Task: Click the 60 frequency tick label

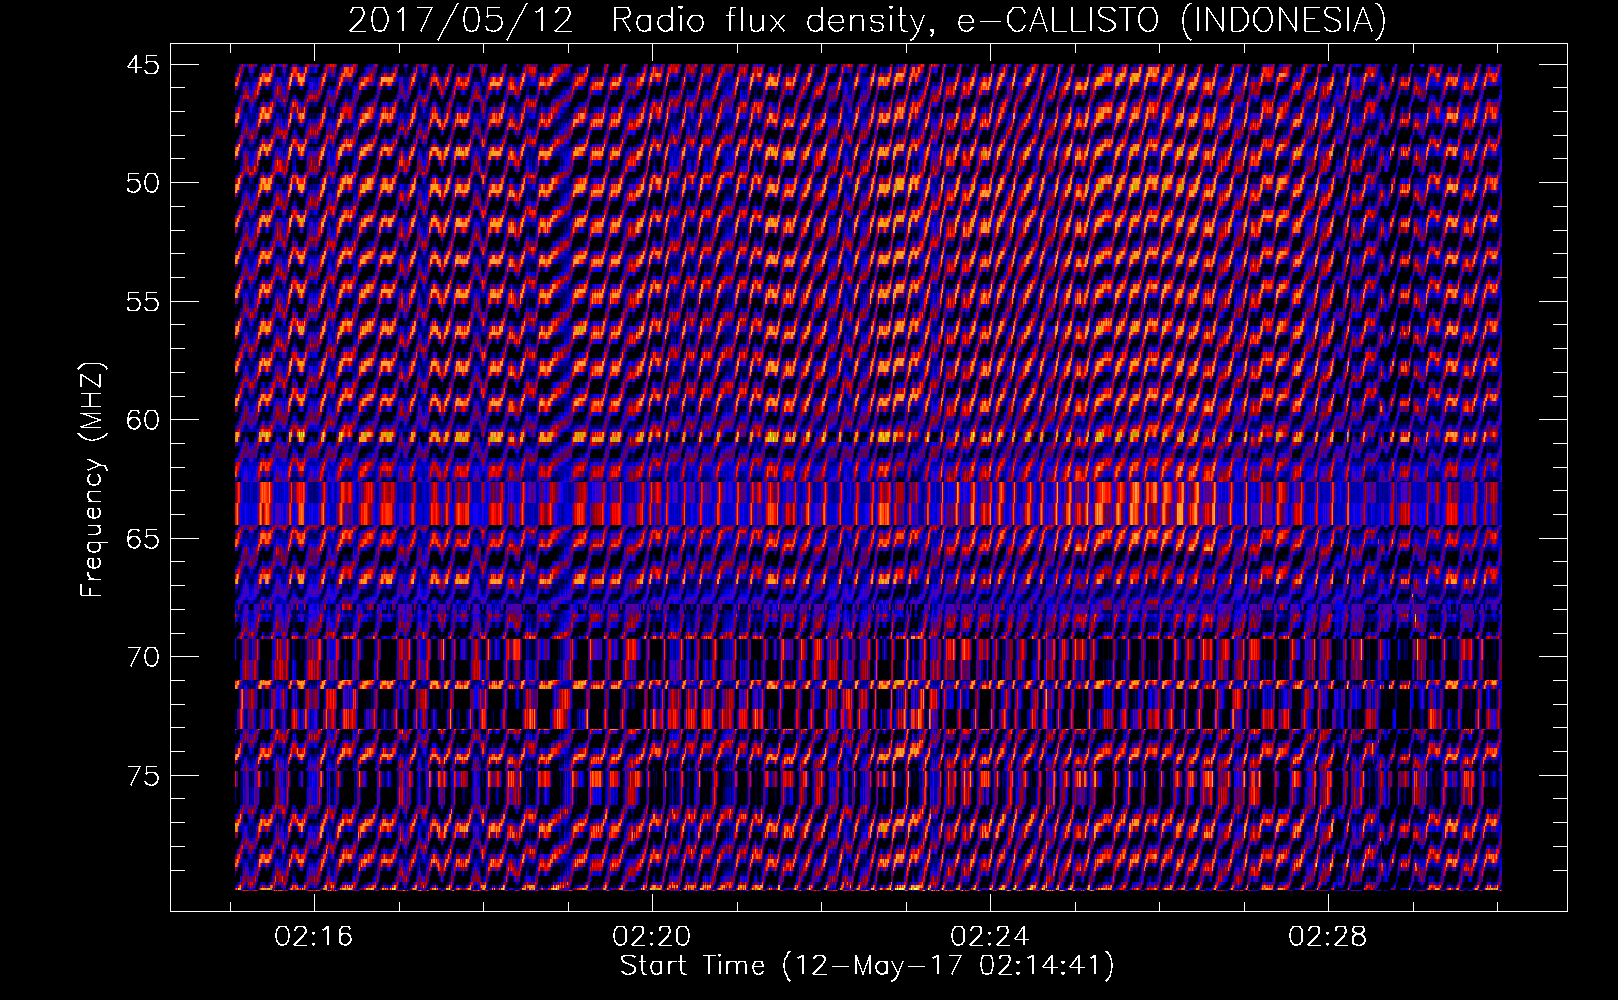Action: pos(141,420)
